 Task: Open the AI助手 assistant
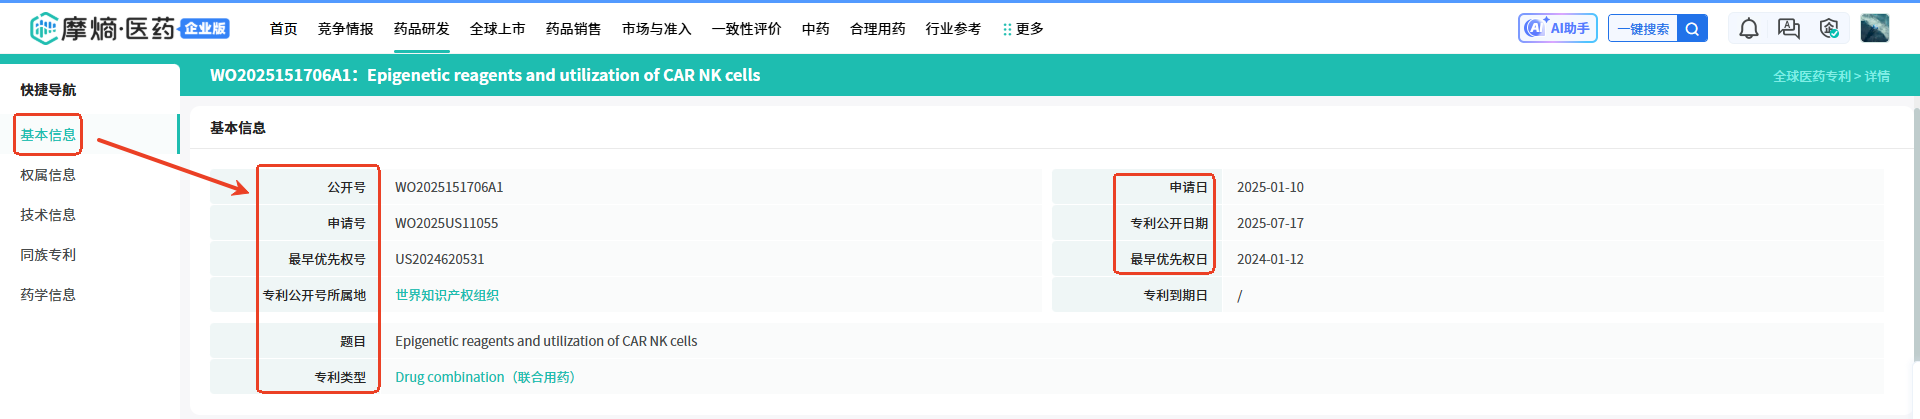pyautogui.click(x=1557, y=28)
